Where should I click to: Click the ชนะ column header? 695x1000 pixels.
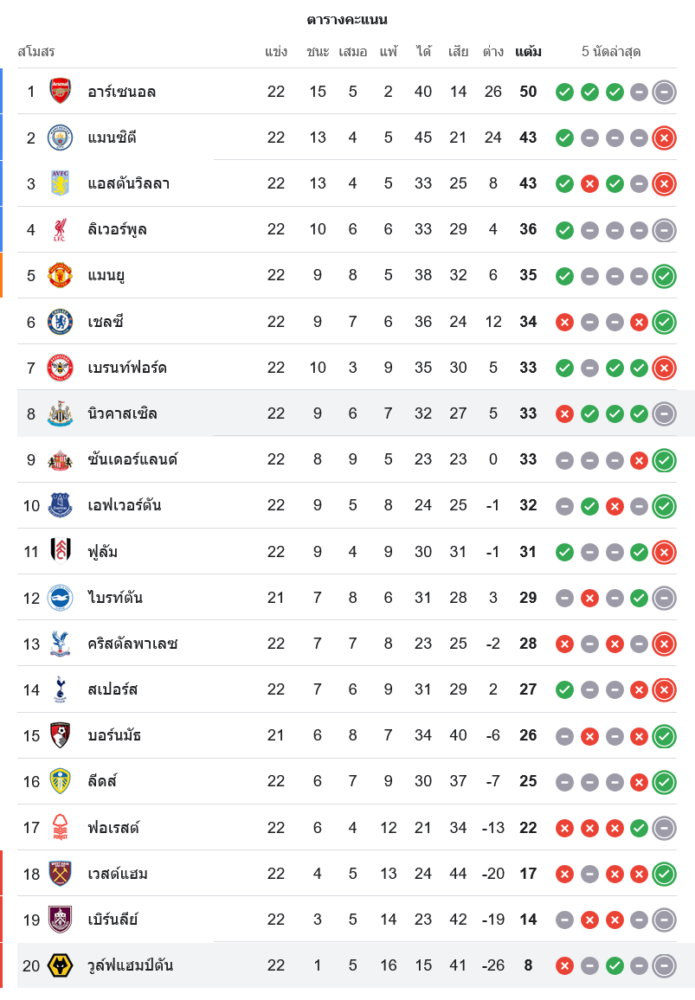pos(318,52)
